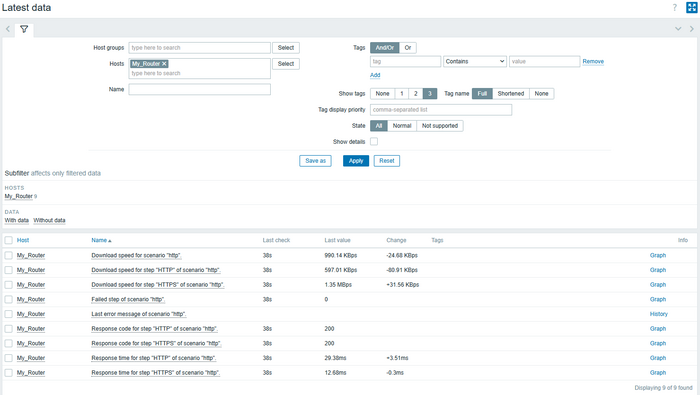The image size is (700, 395).
Task: Click value 990.14 KBps in table
Action: pyautogui.click(x=341, y=255)
